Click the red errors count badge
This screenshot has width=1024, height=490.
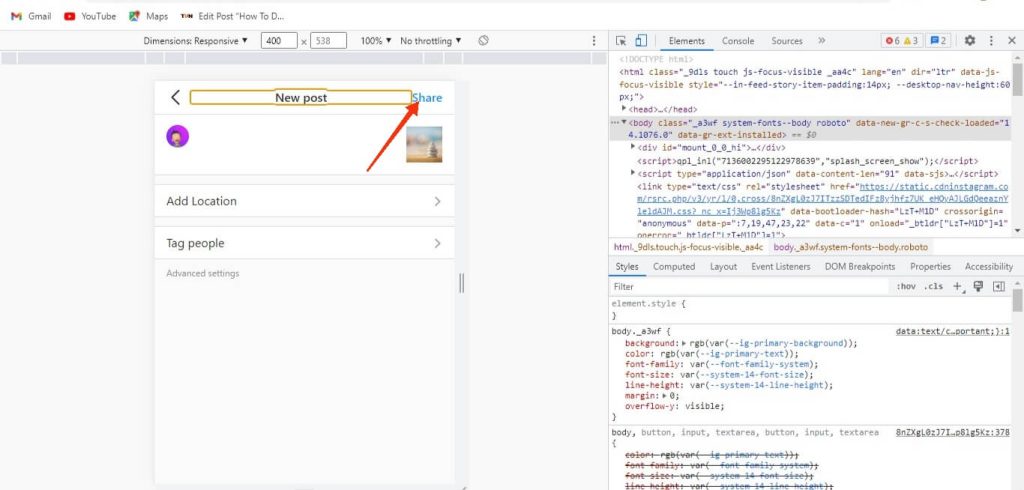point(892,41)
